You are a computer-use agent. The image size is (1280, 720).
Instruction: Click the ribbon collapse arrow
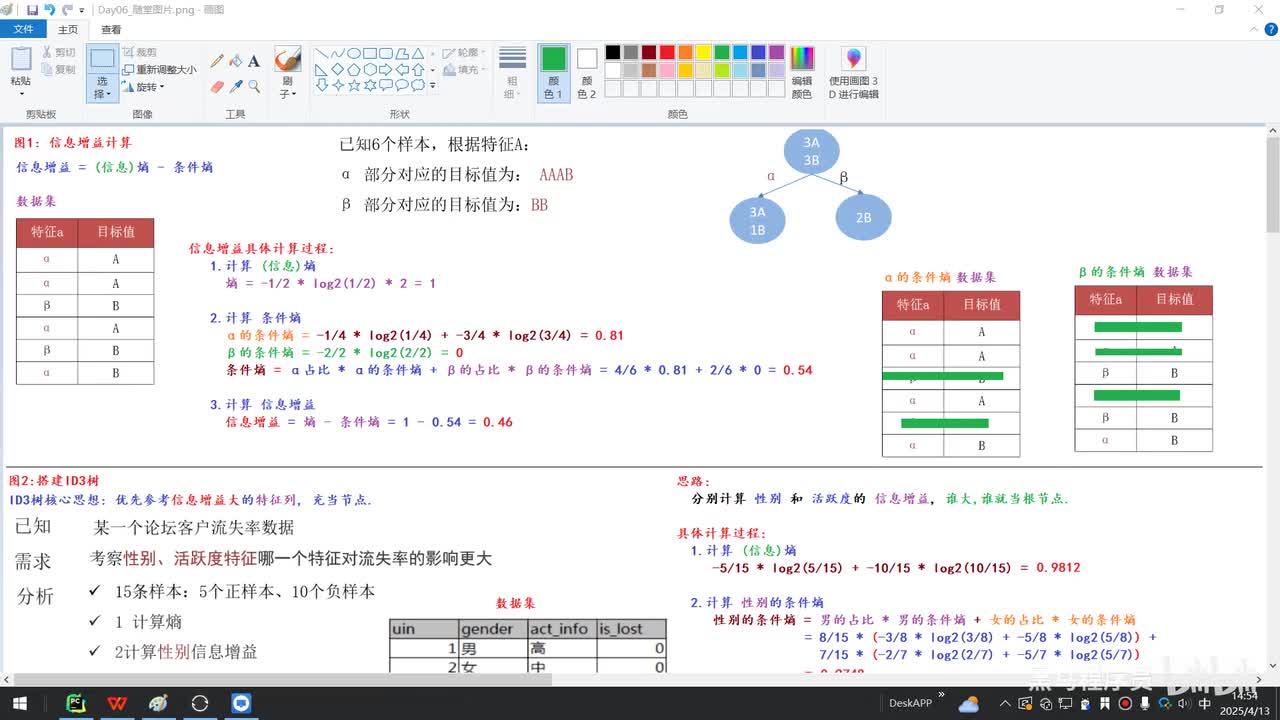pyautogui.click(x=1252, y=30)
